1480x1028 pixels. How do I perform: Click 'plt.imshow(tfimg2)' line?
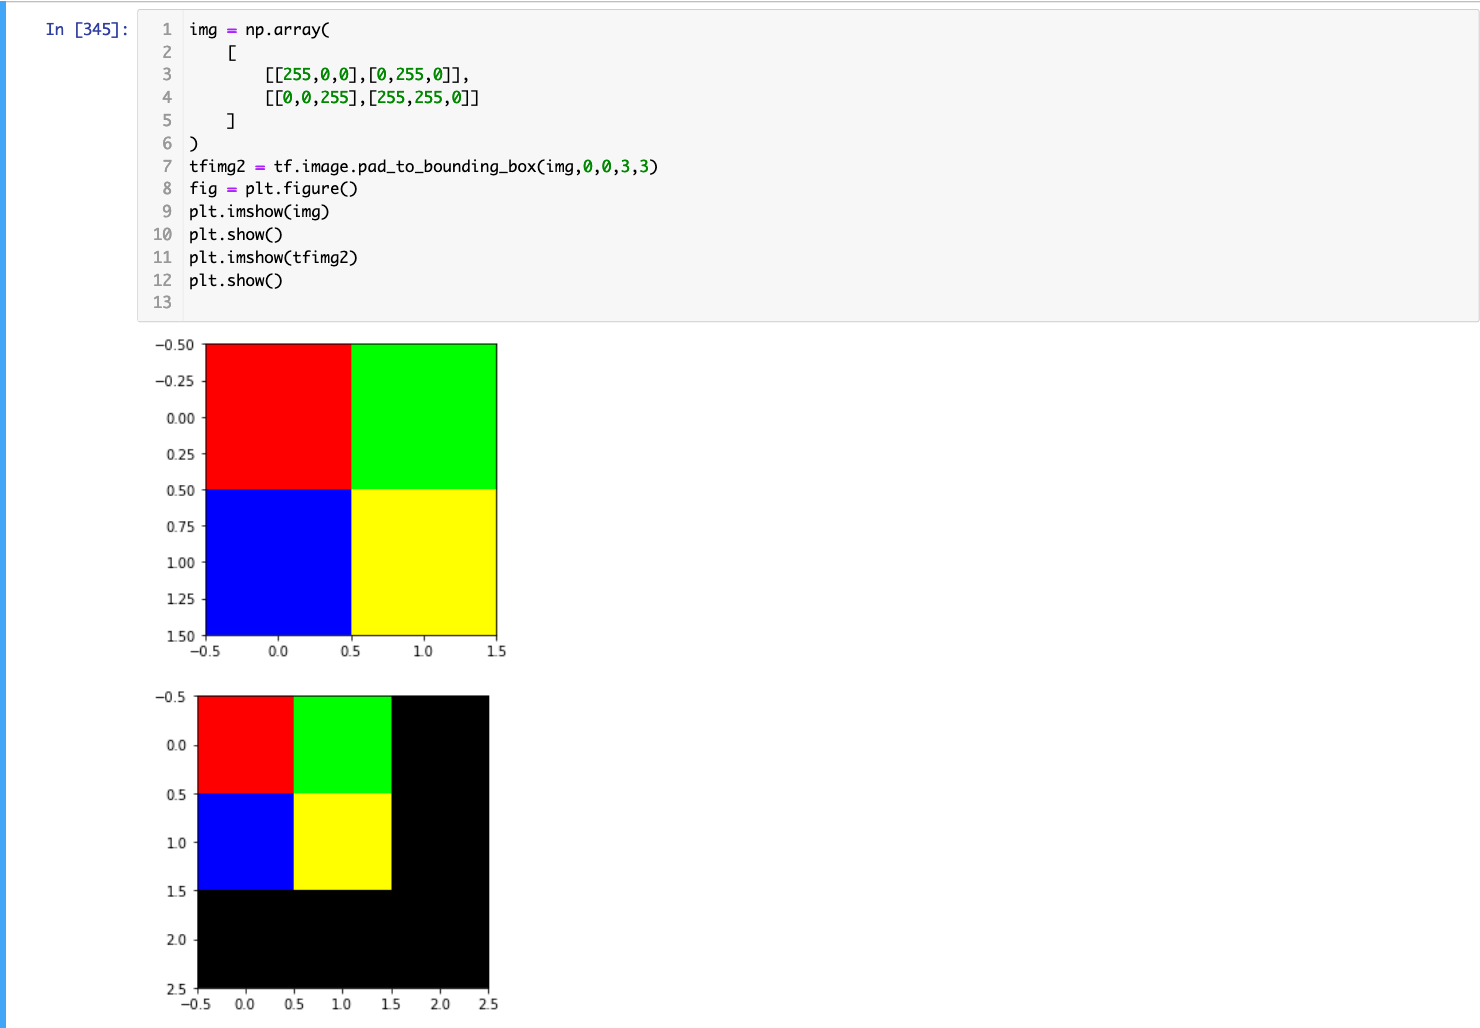point(273,257)
